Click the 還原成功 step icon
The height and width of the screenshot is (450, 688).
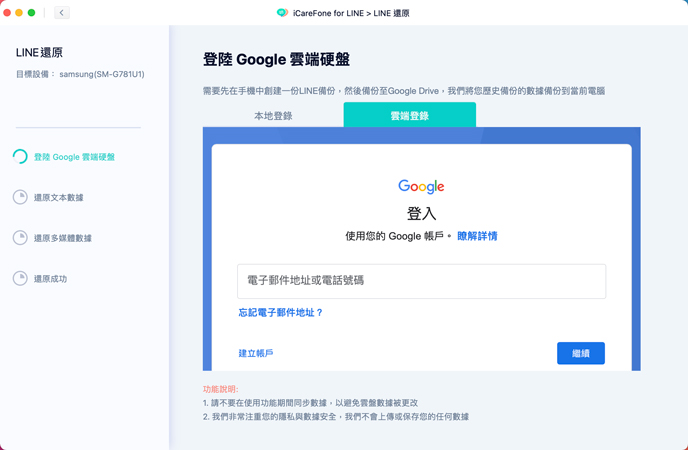[20, 279]
